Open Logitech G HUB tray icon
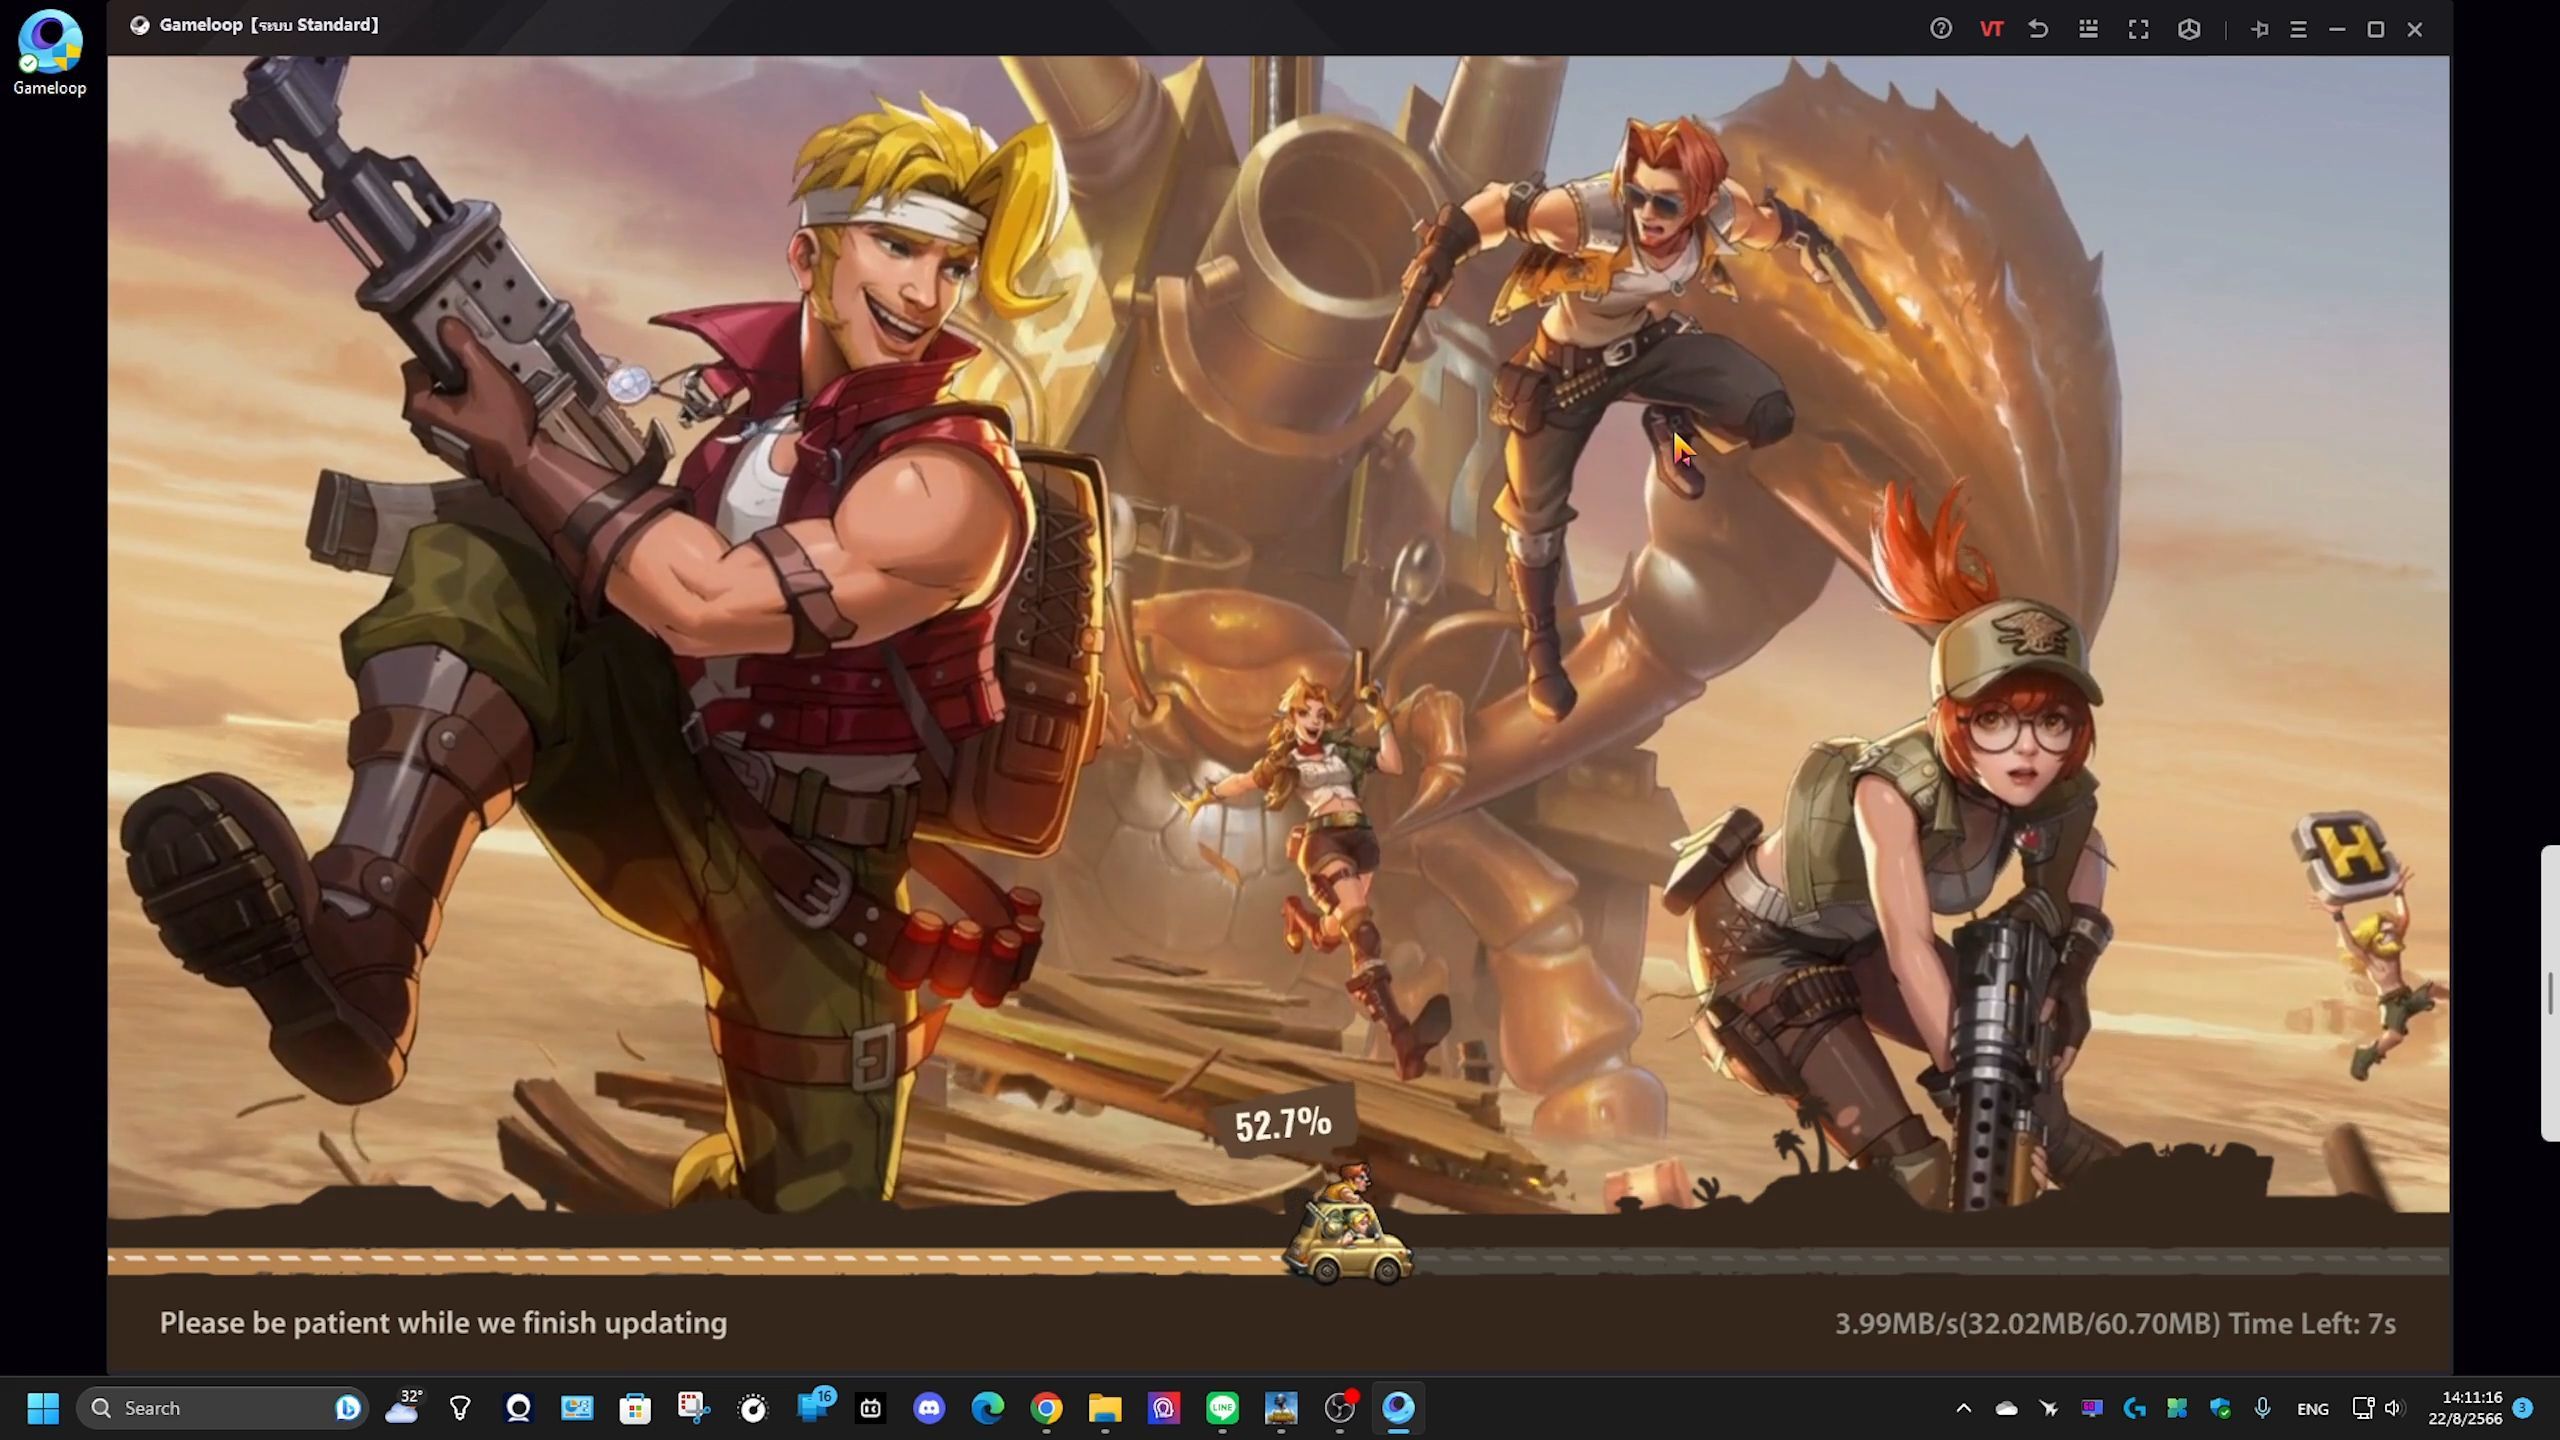This screenshot has height=1440, width=2560. [x=2134, y=1408]
